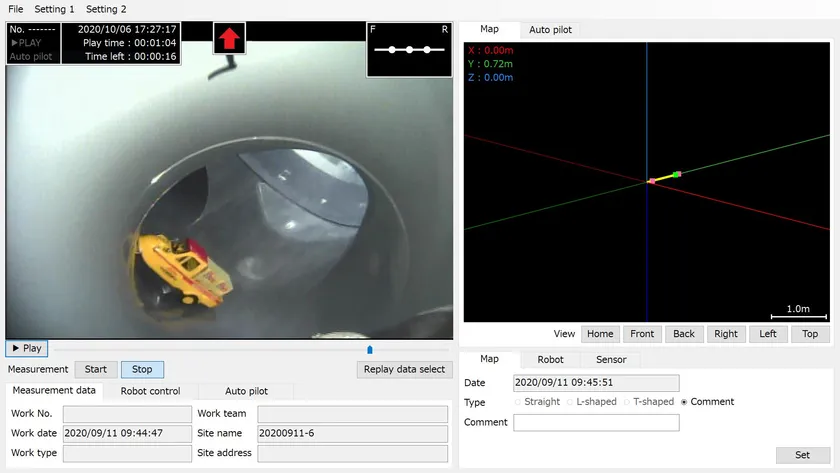Set map view to Top
The height and width of the screenshot is (473, 840).
tap(809, 334)
